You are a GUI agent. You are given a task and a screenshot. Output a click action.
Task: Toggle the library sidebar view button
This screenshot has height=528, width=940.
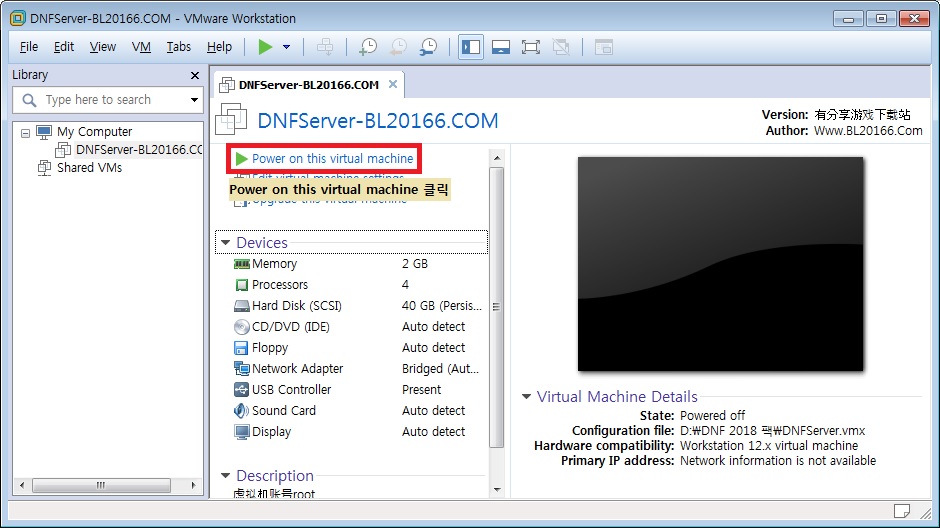pos(471,47)
